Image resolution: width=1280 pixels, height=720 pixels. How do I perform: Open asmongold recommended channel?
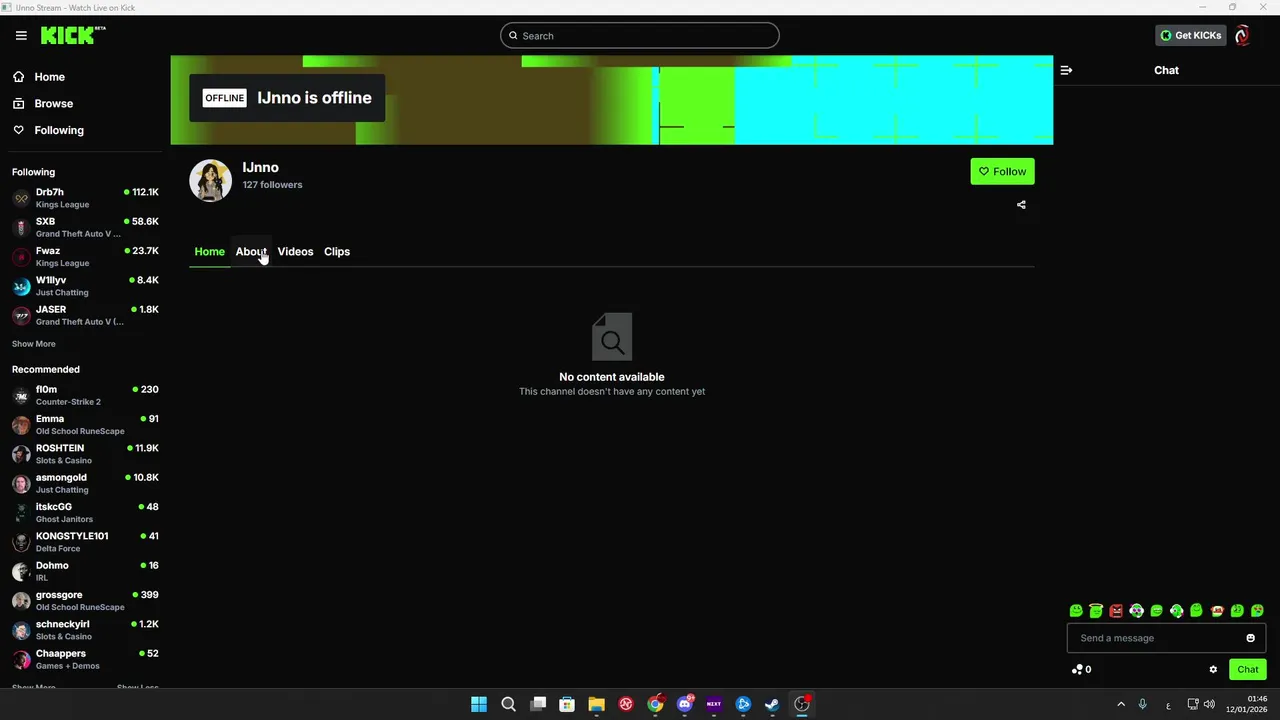(85, 483)
